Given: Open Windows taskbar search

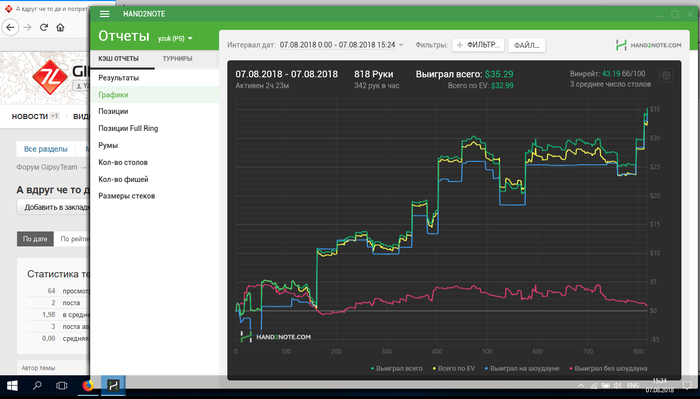Looking at the screenshot, I should (37, 386).
